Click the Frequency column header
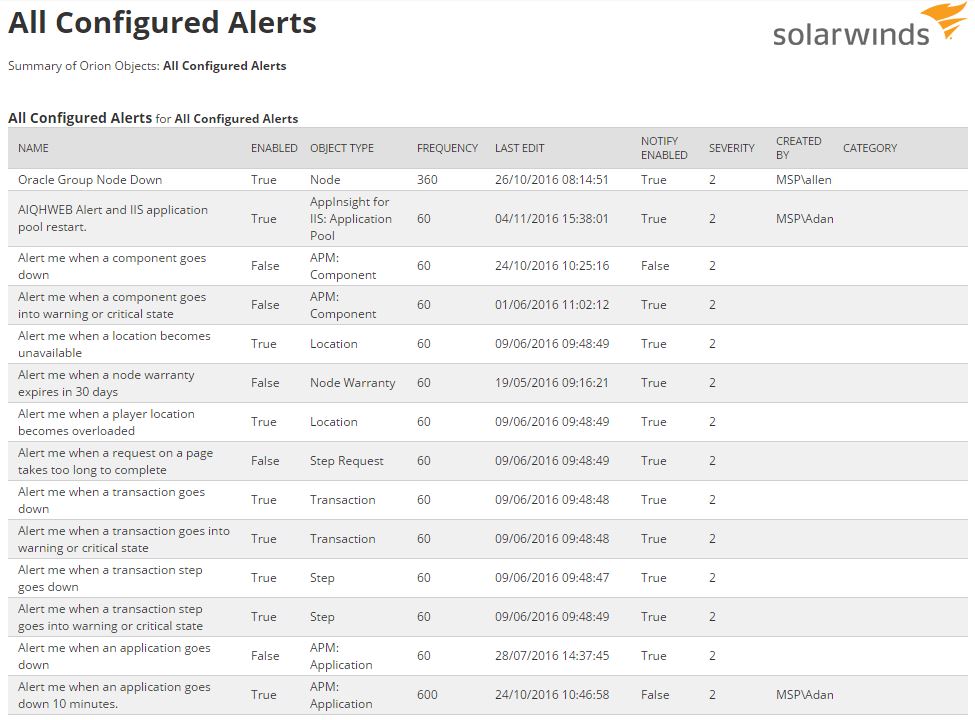The width and height of the screenshot is (975, 720). tap(447, 148)
